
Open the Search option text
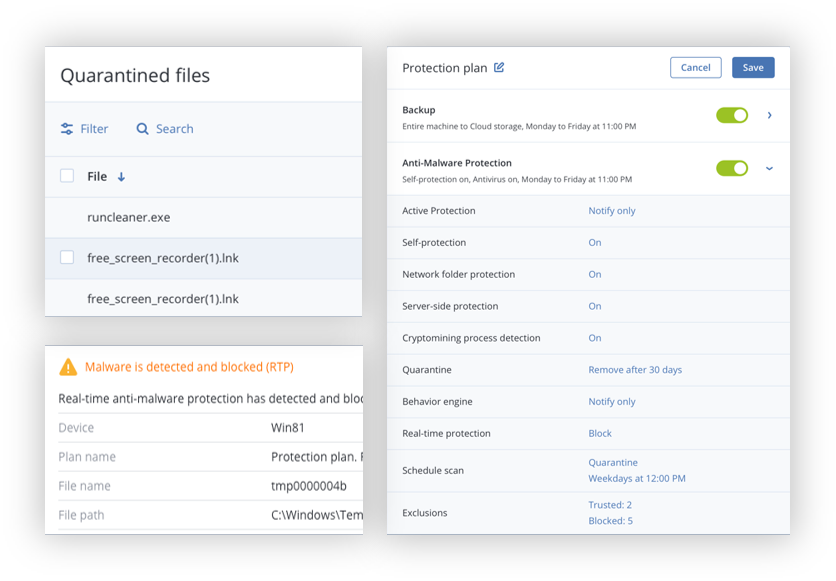pyautogui.click(x=174, y=128)
